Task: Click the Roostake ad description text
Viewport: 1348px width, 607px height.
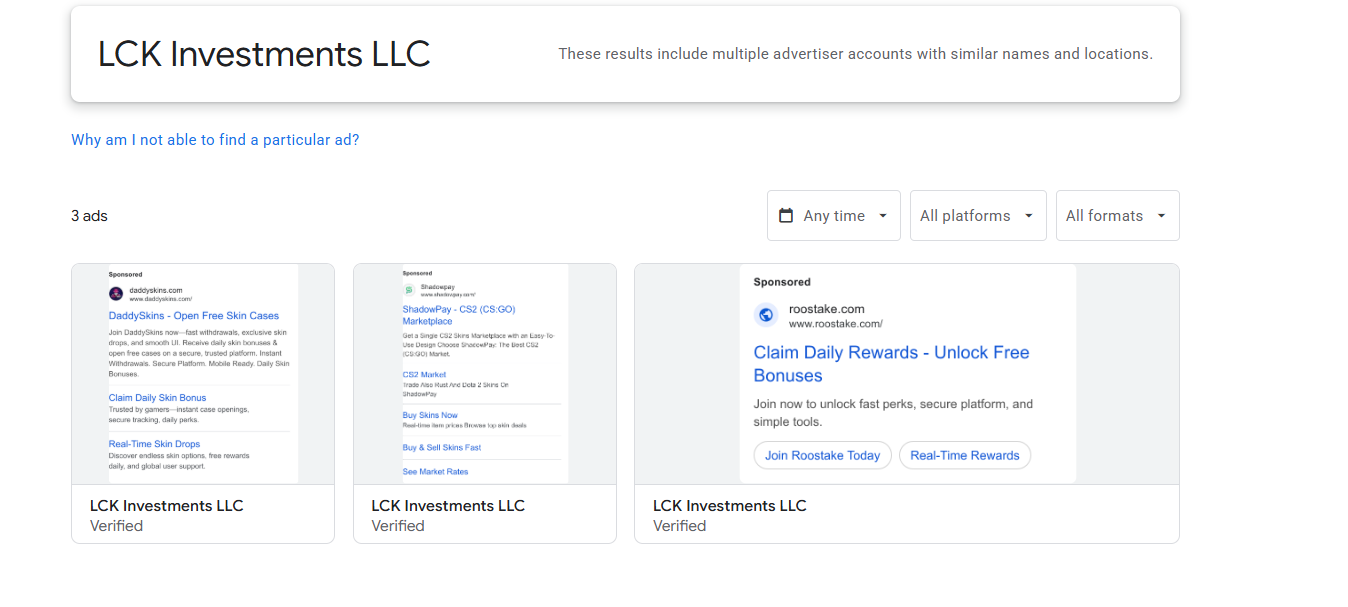Action: pyautogui.click(x=893, y=413)
